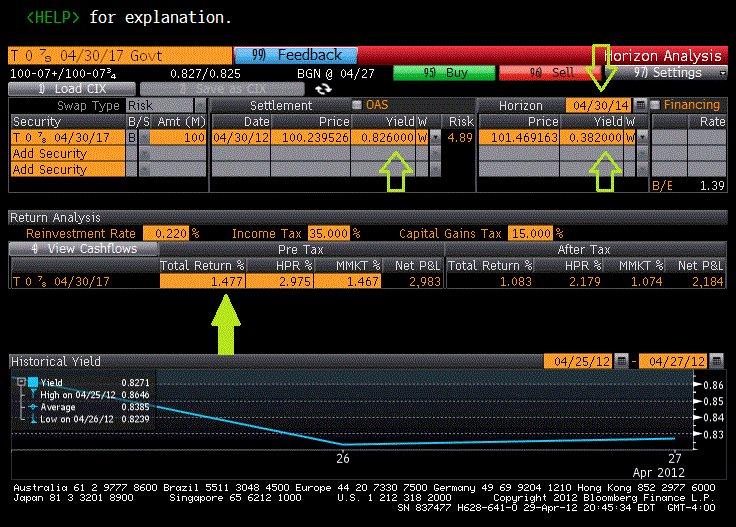Open the Feedback tab

tap(295, 56)
